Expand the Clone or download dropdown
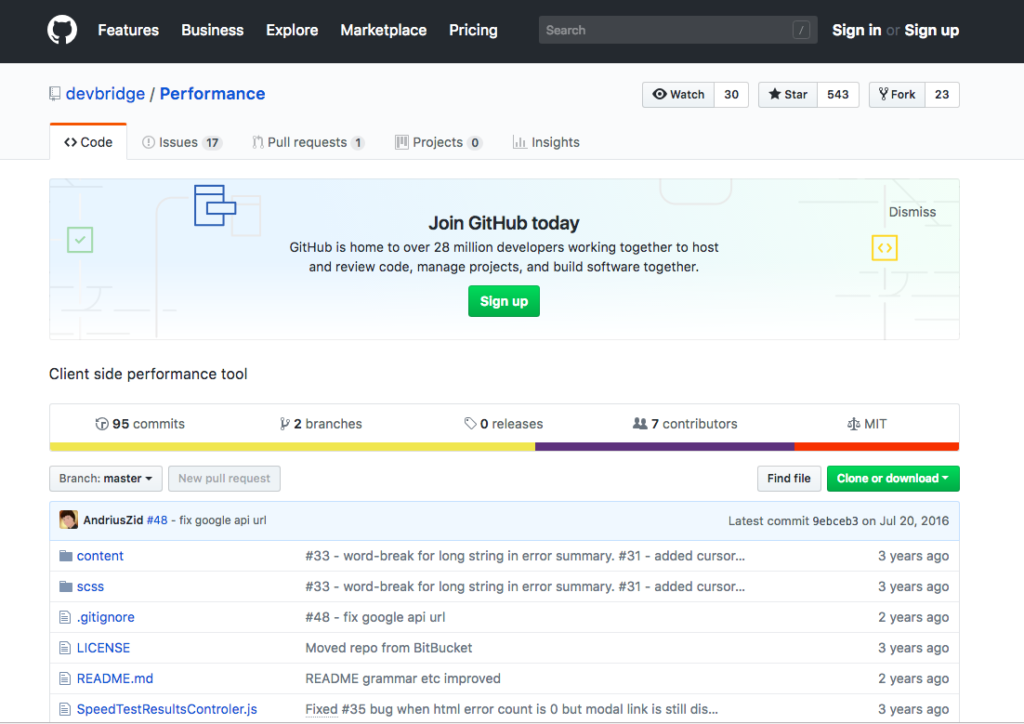The width and height of the screenshot is (1024, 724). pyautogui.click(x=893, y=479)
